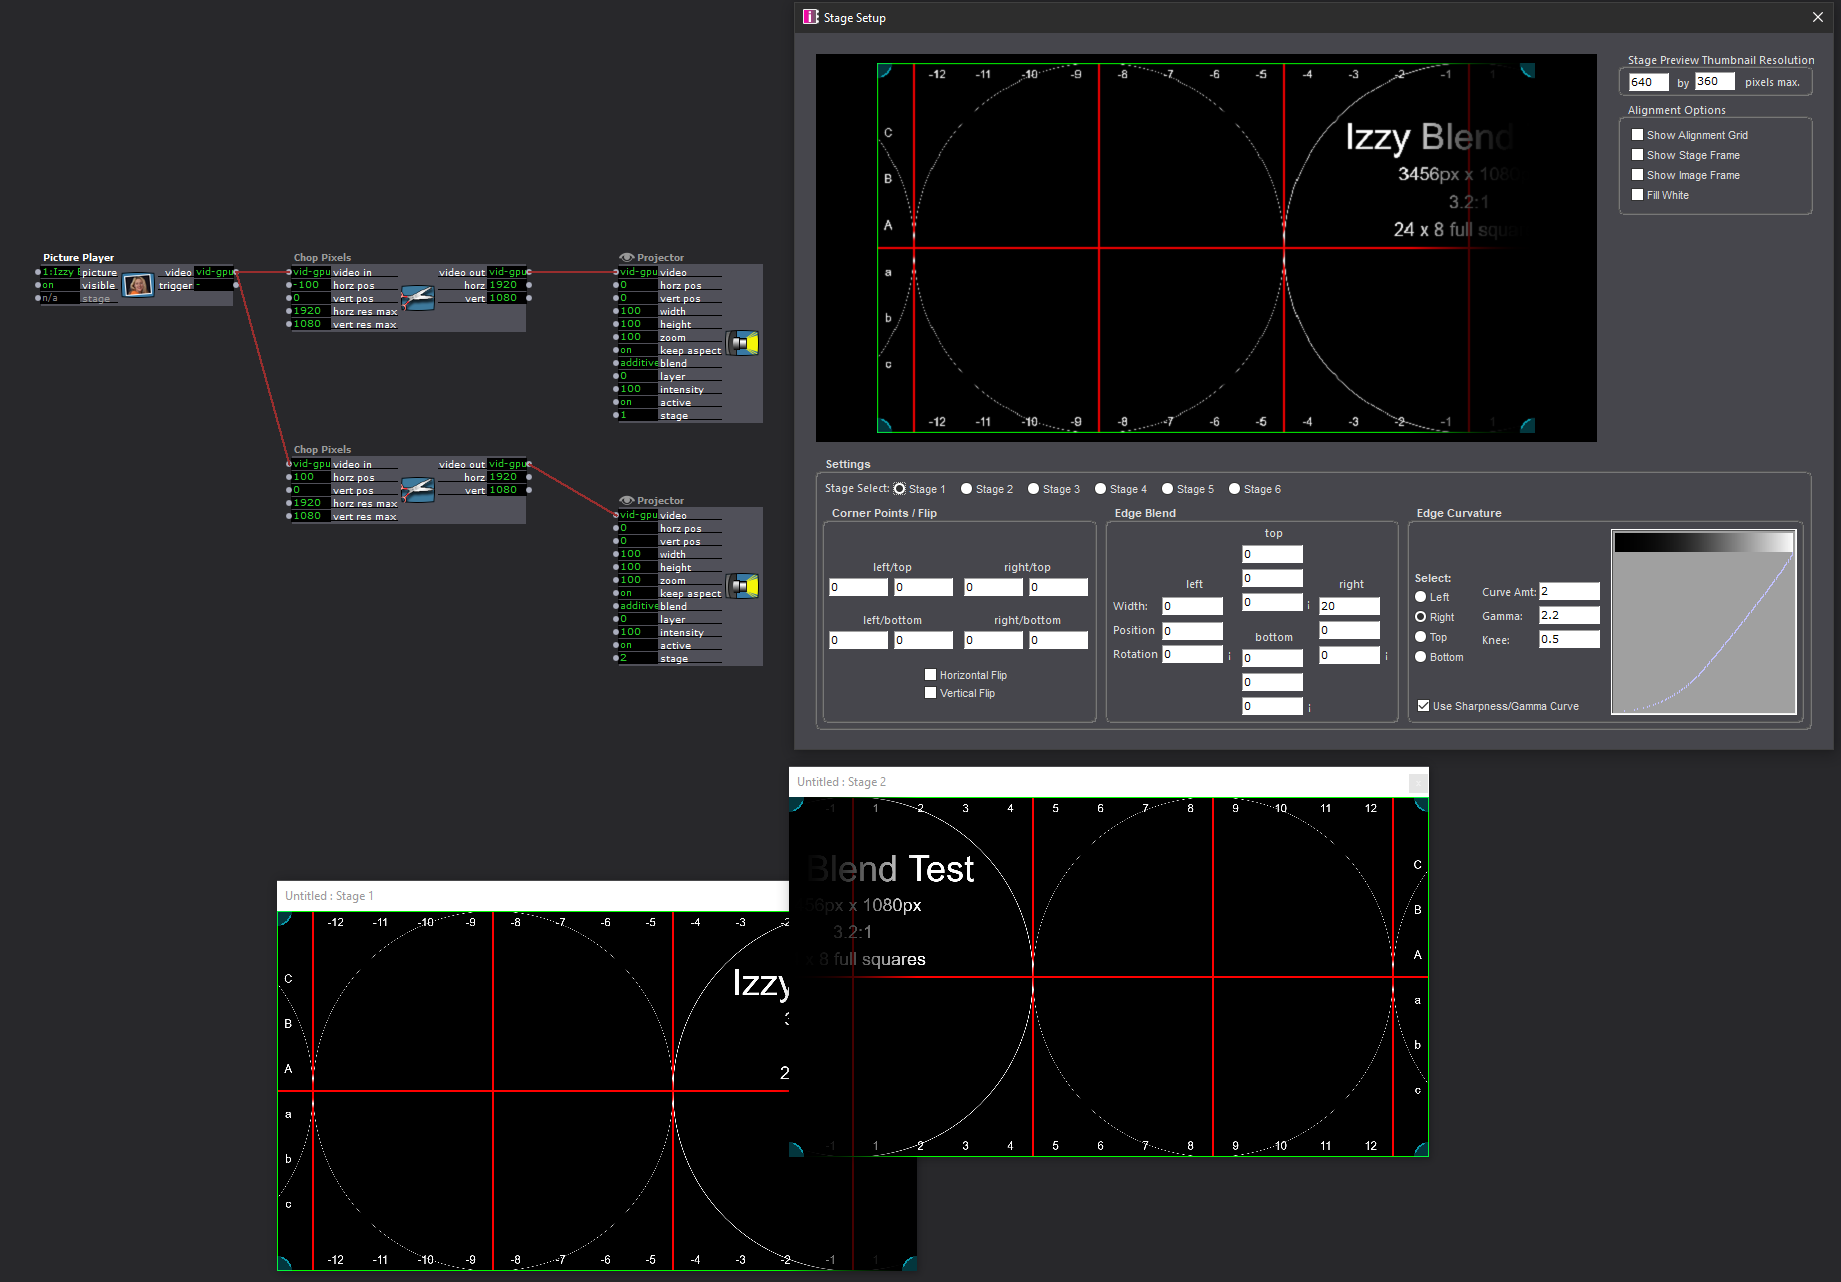This screenshot has height=1282, width=1841.
Task: Click bottom-right corner handle in stage preview
Action: click(x=1527, y=425)
